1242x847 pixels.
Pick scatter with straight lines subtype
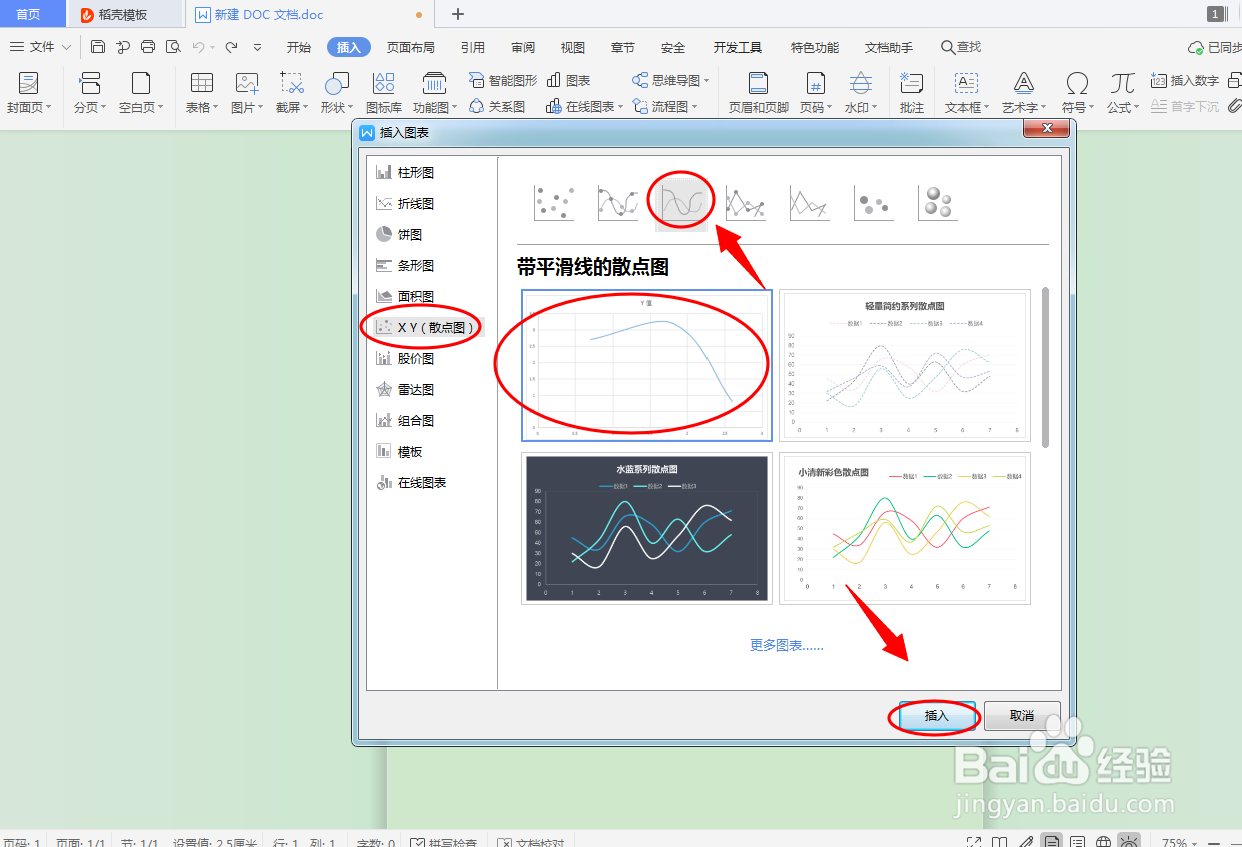(x=809, y=203)
